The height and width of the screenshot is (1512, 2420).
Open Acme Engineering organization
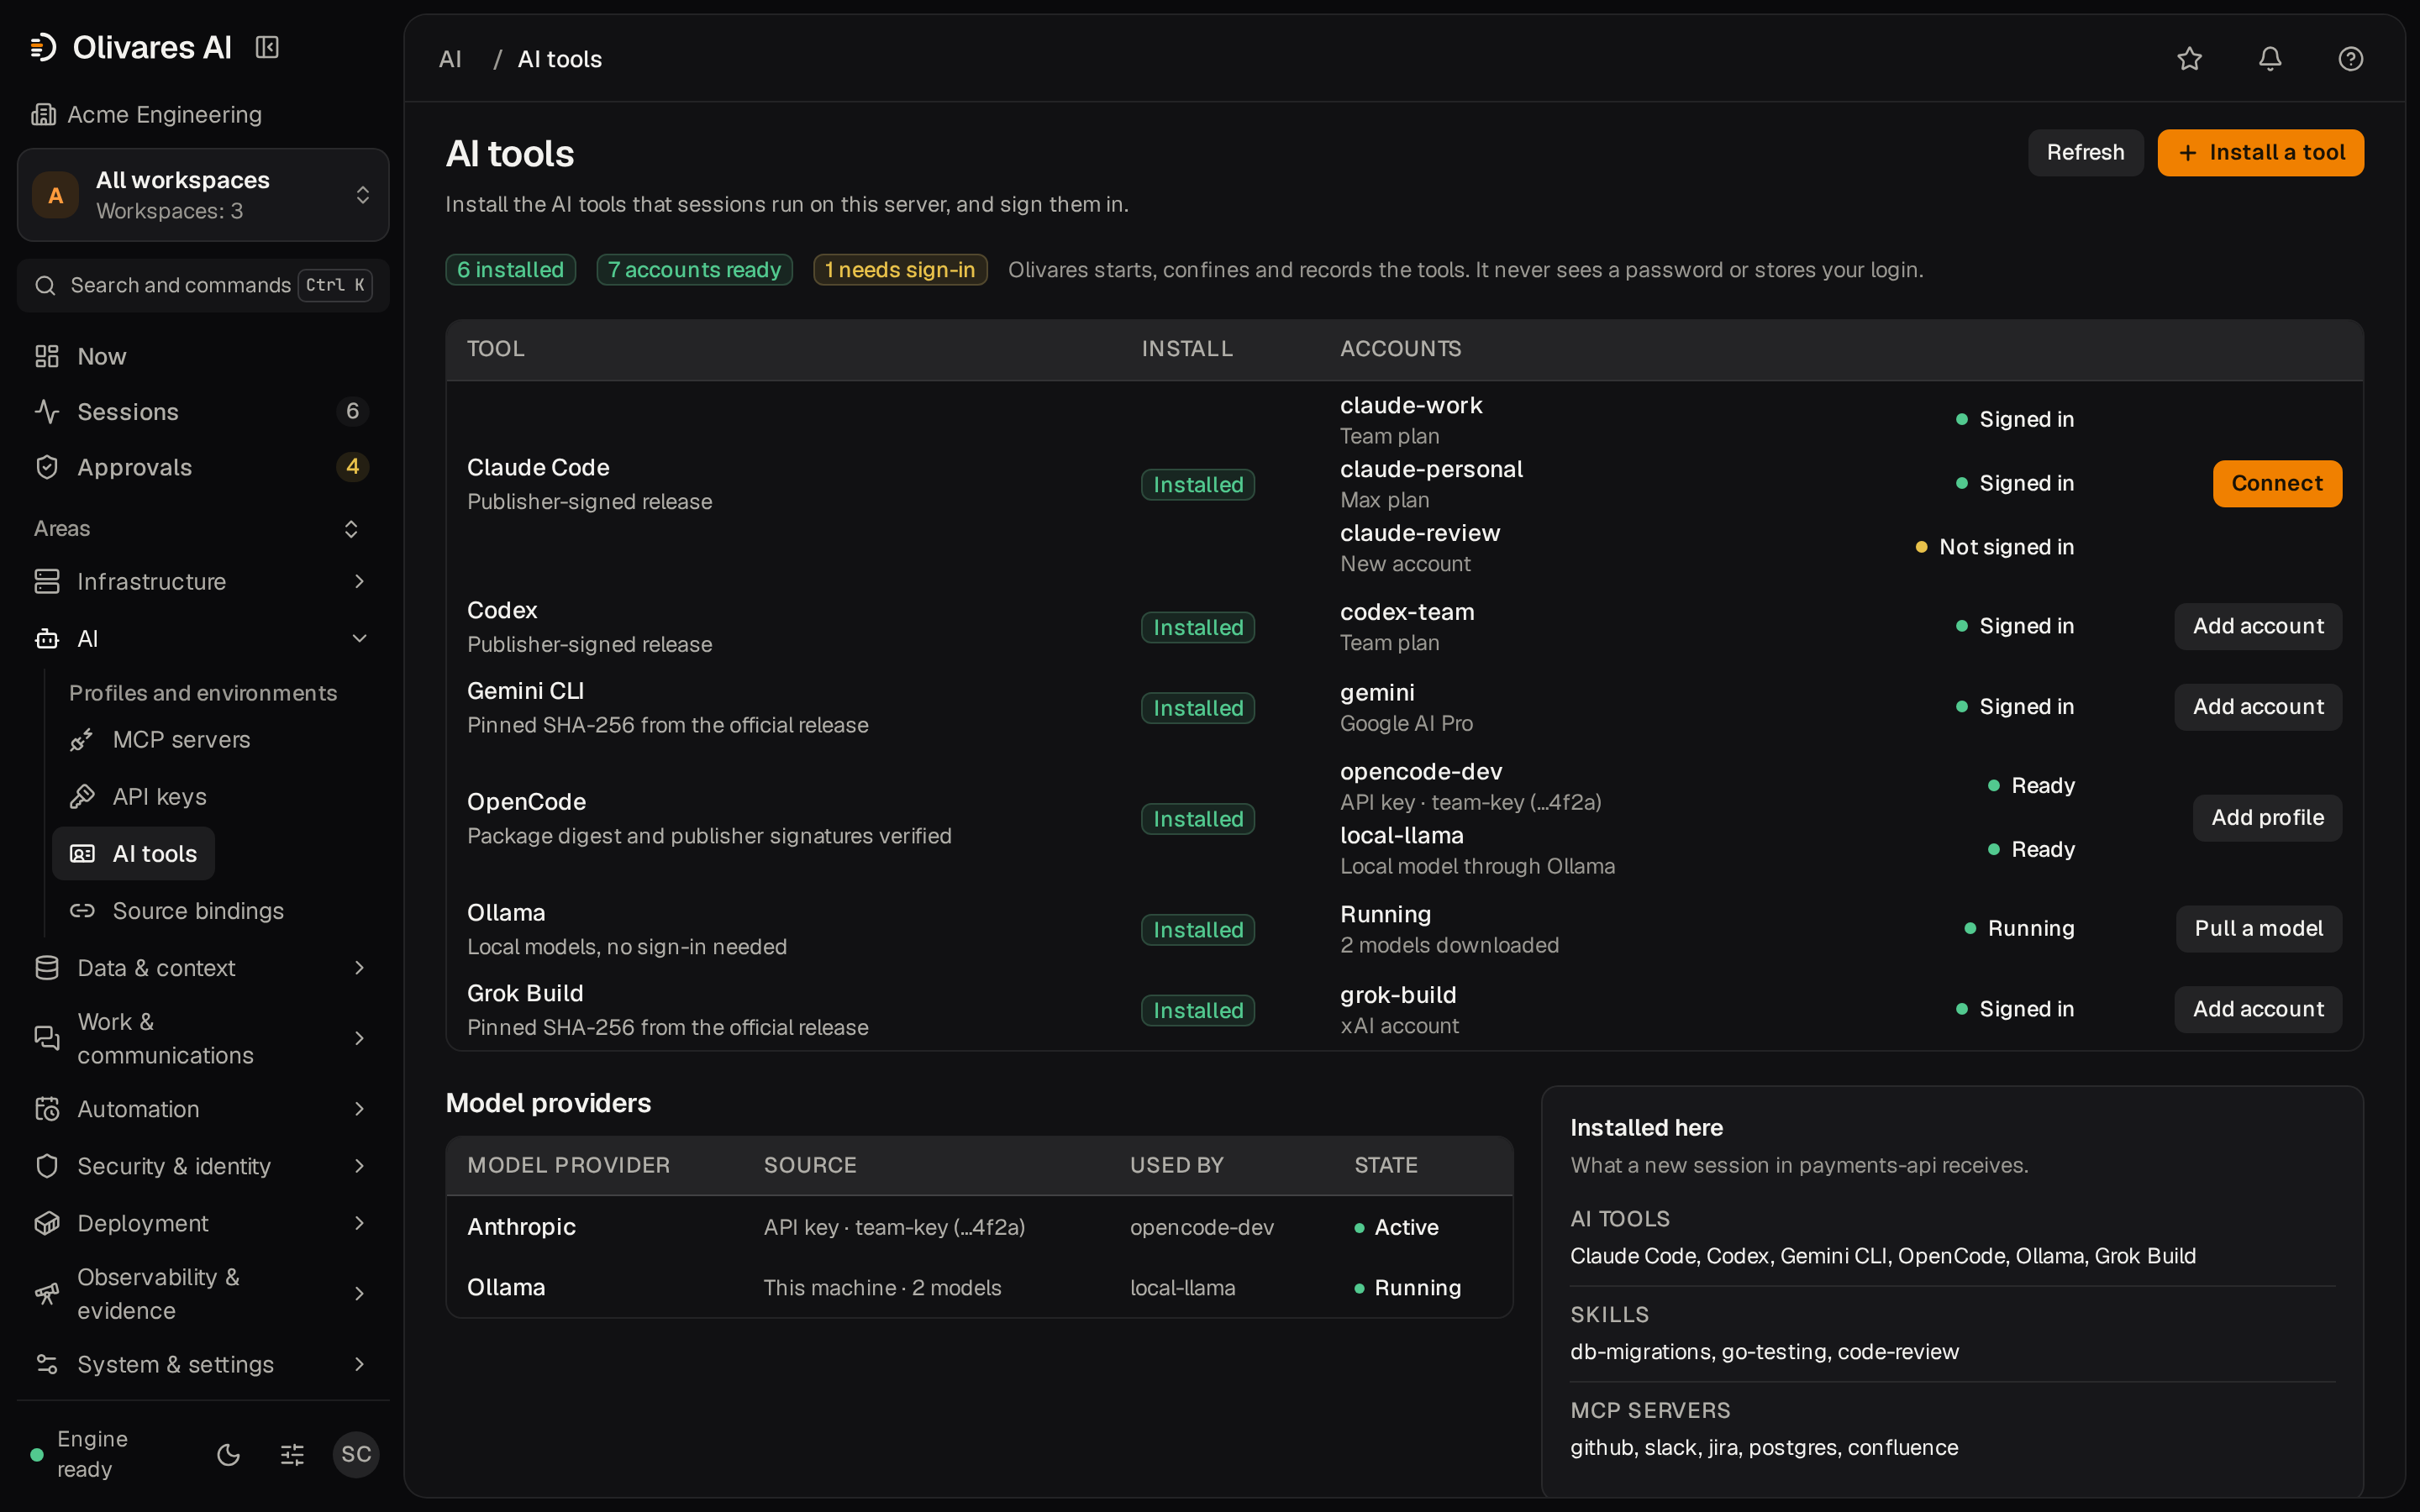[147, 115]
